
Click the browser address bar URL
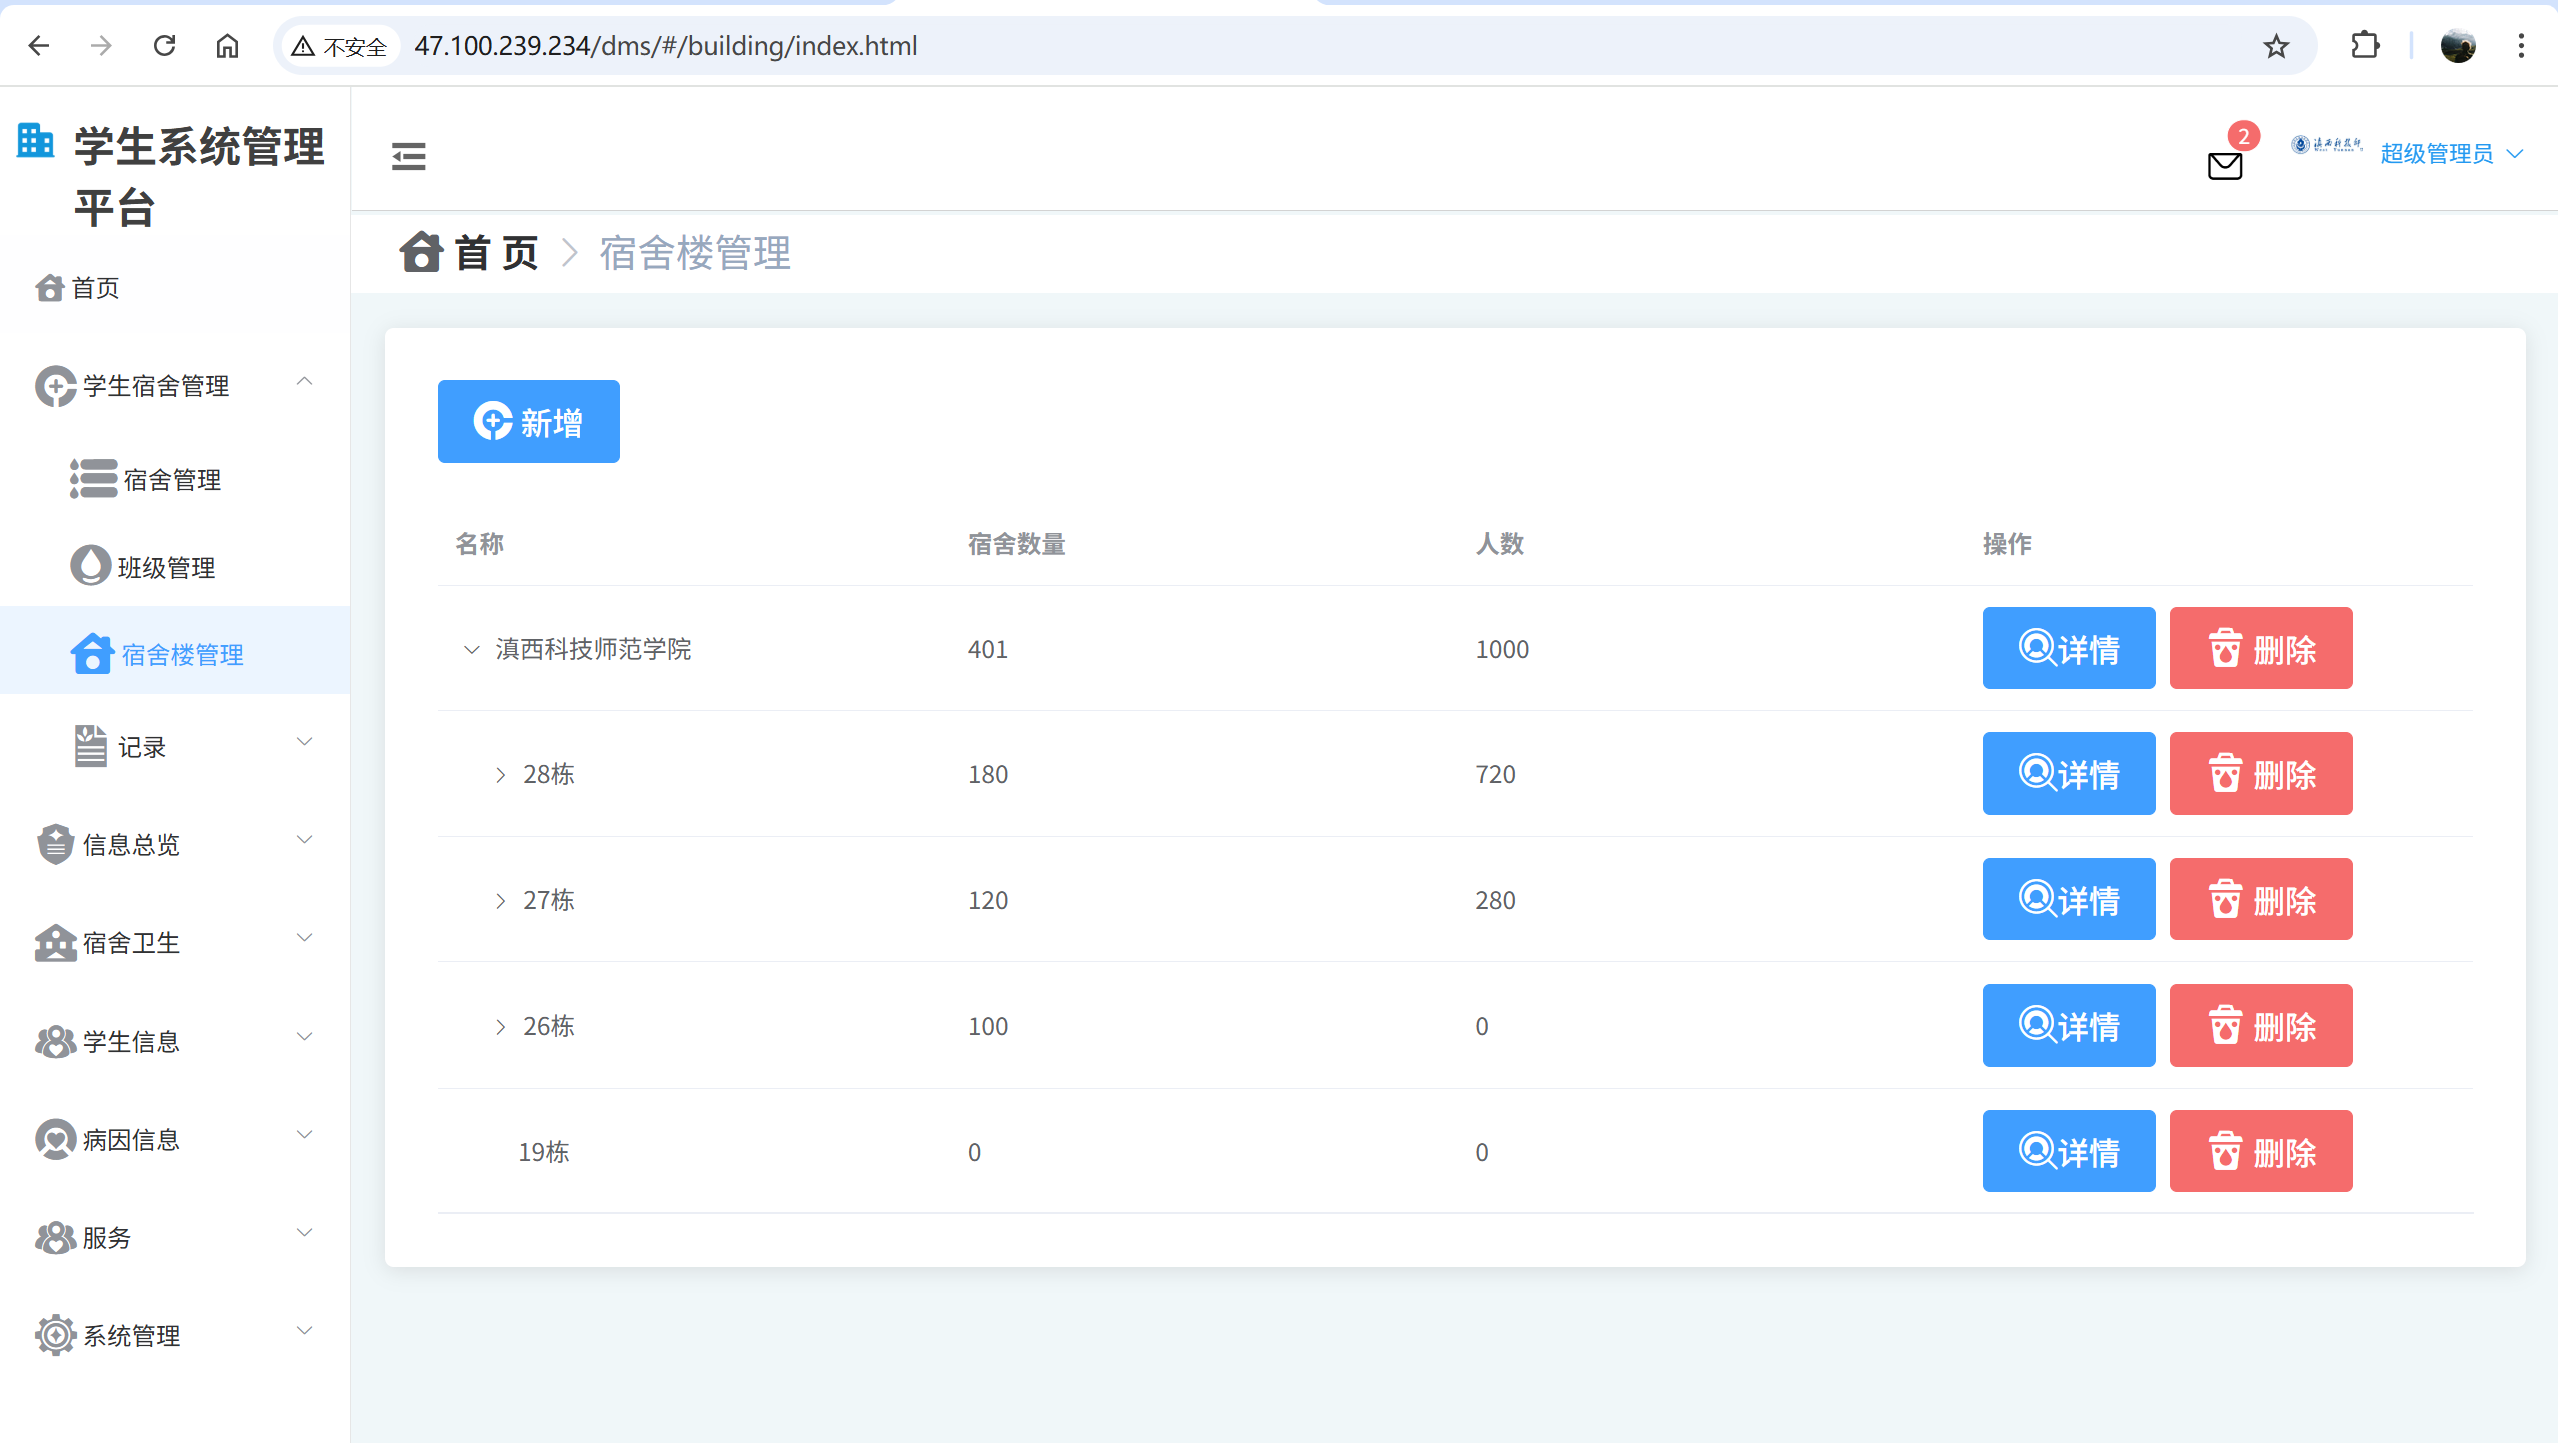tap(665, 46)
